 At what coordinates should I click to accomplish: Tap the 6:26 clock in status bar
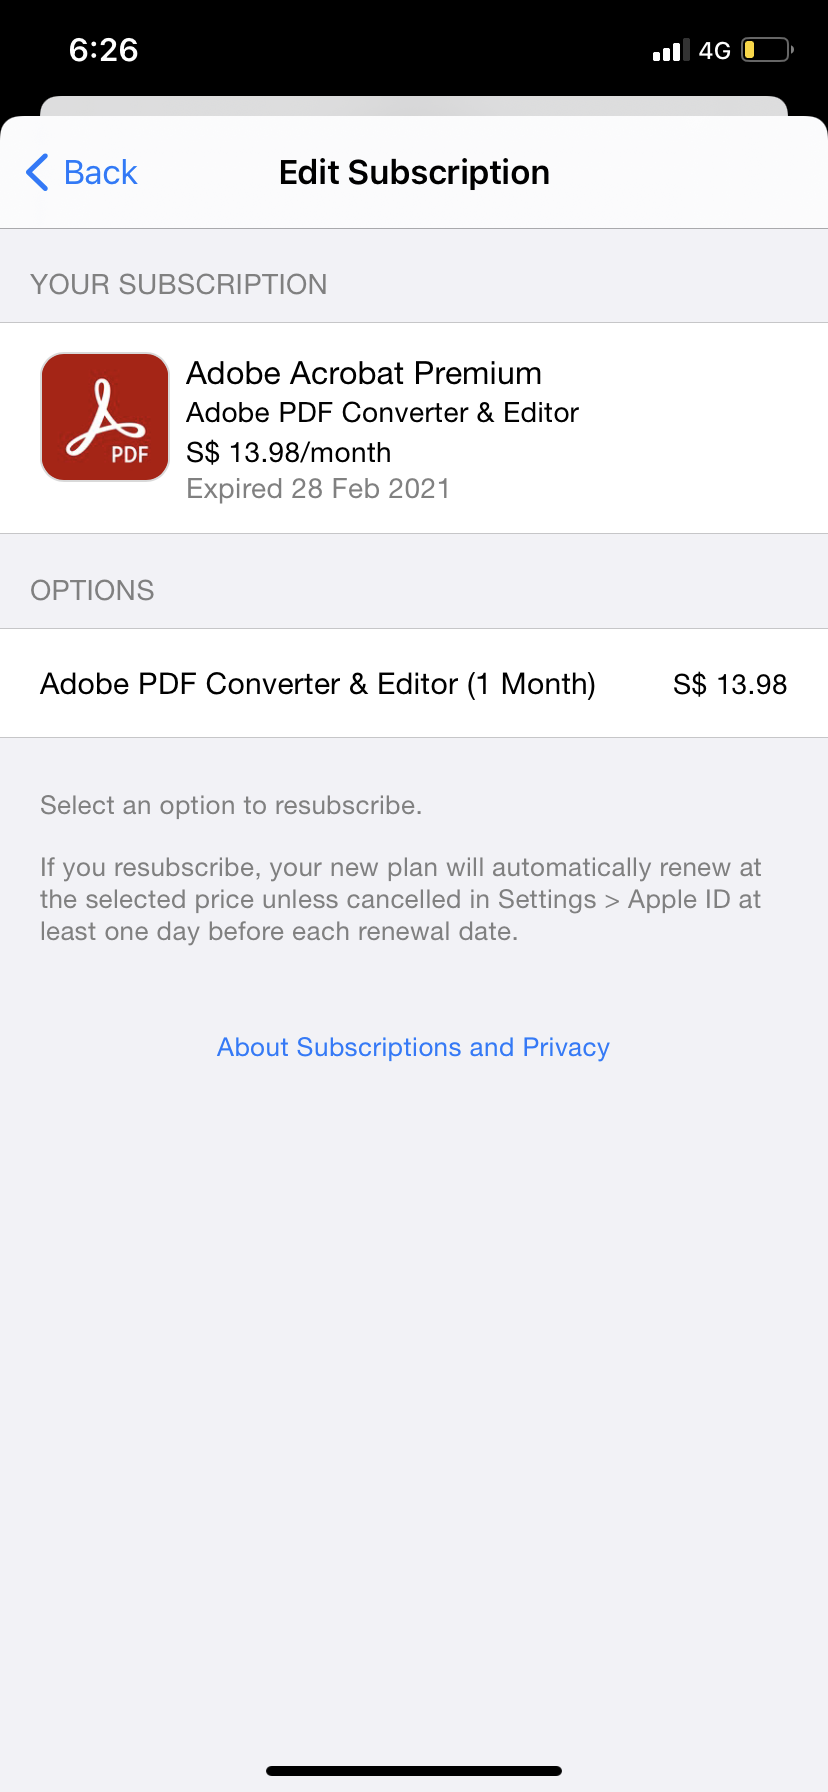(104, 50)
